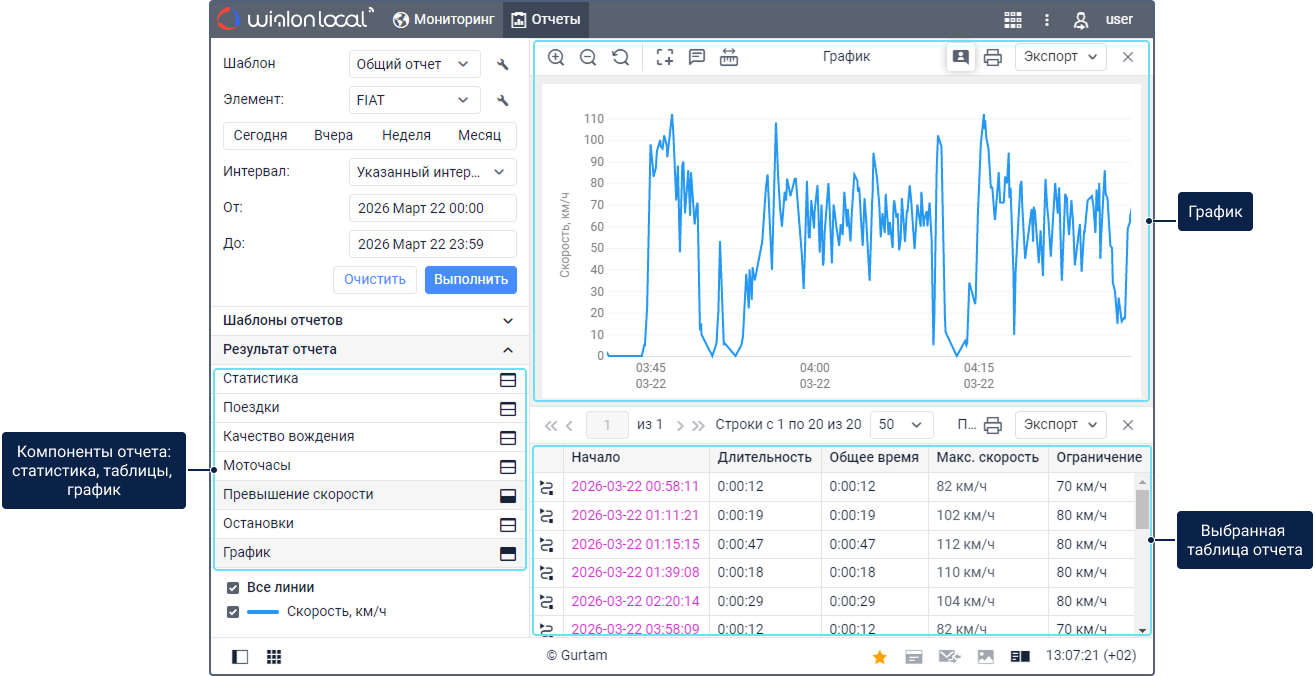Click the blue Скорость line color swatch
This screenshot has height=676, width=1315.
pyautogui.click(x=262, y=612)
